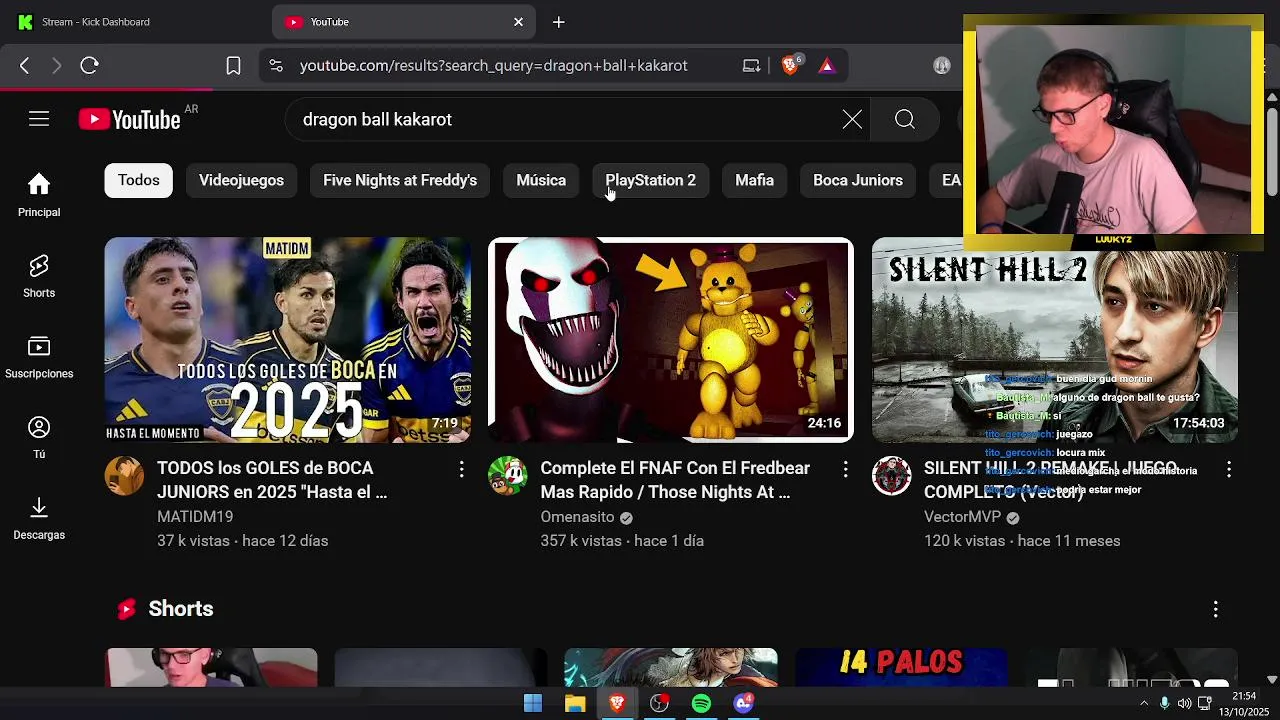The height and width of the screenshot is (720, 1280).
Task: Click the Omenasito channel avatar
Action: click(x=508, y=476)
